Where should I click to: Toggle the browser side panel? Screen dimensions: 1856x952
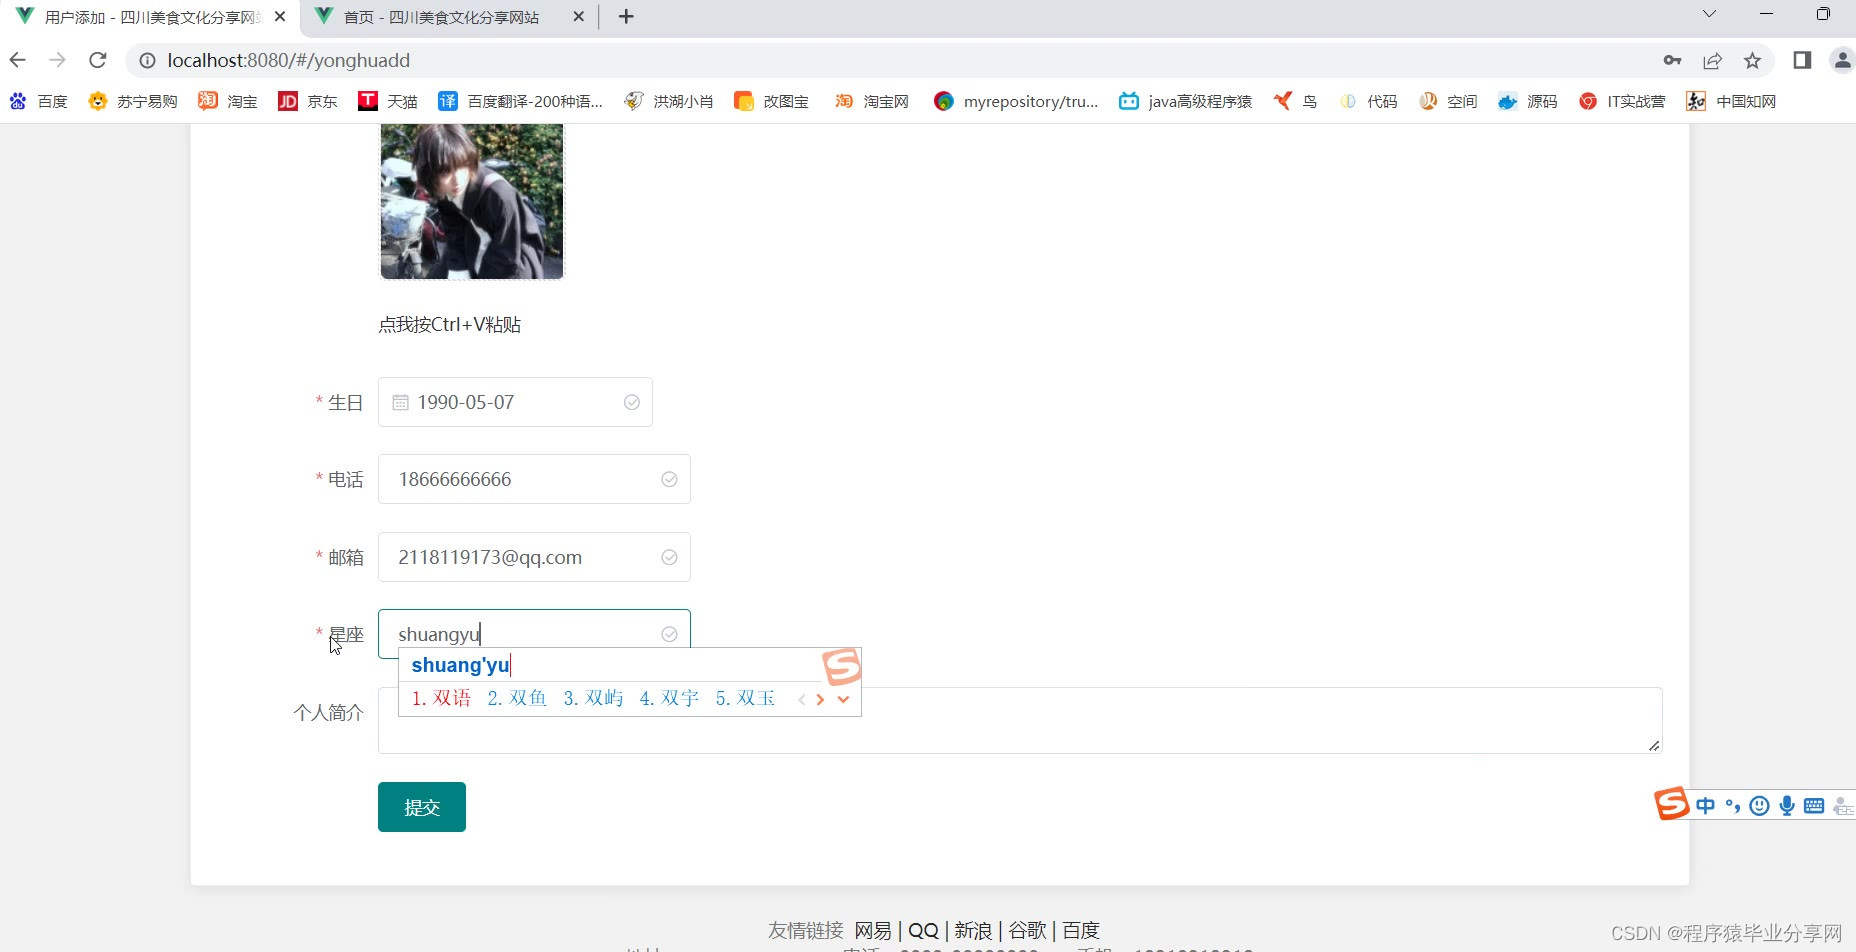1802,60
